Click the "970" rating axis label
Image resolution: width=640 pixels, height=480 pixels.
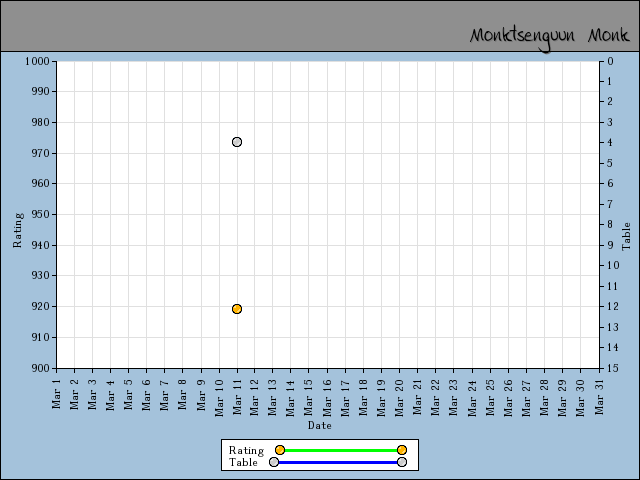(x=40, y=153)
